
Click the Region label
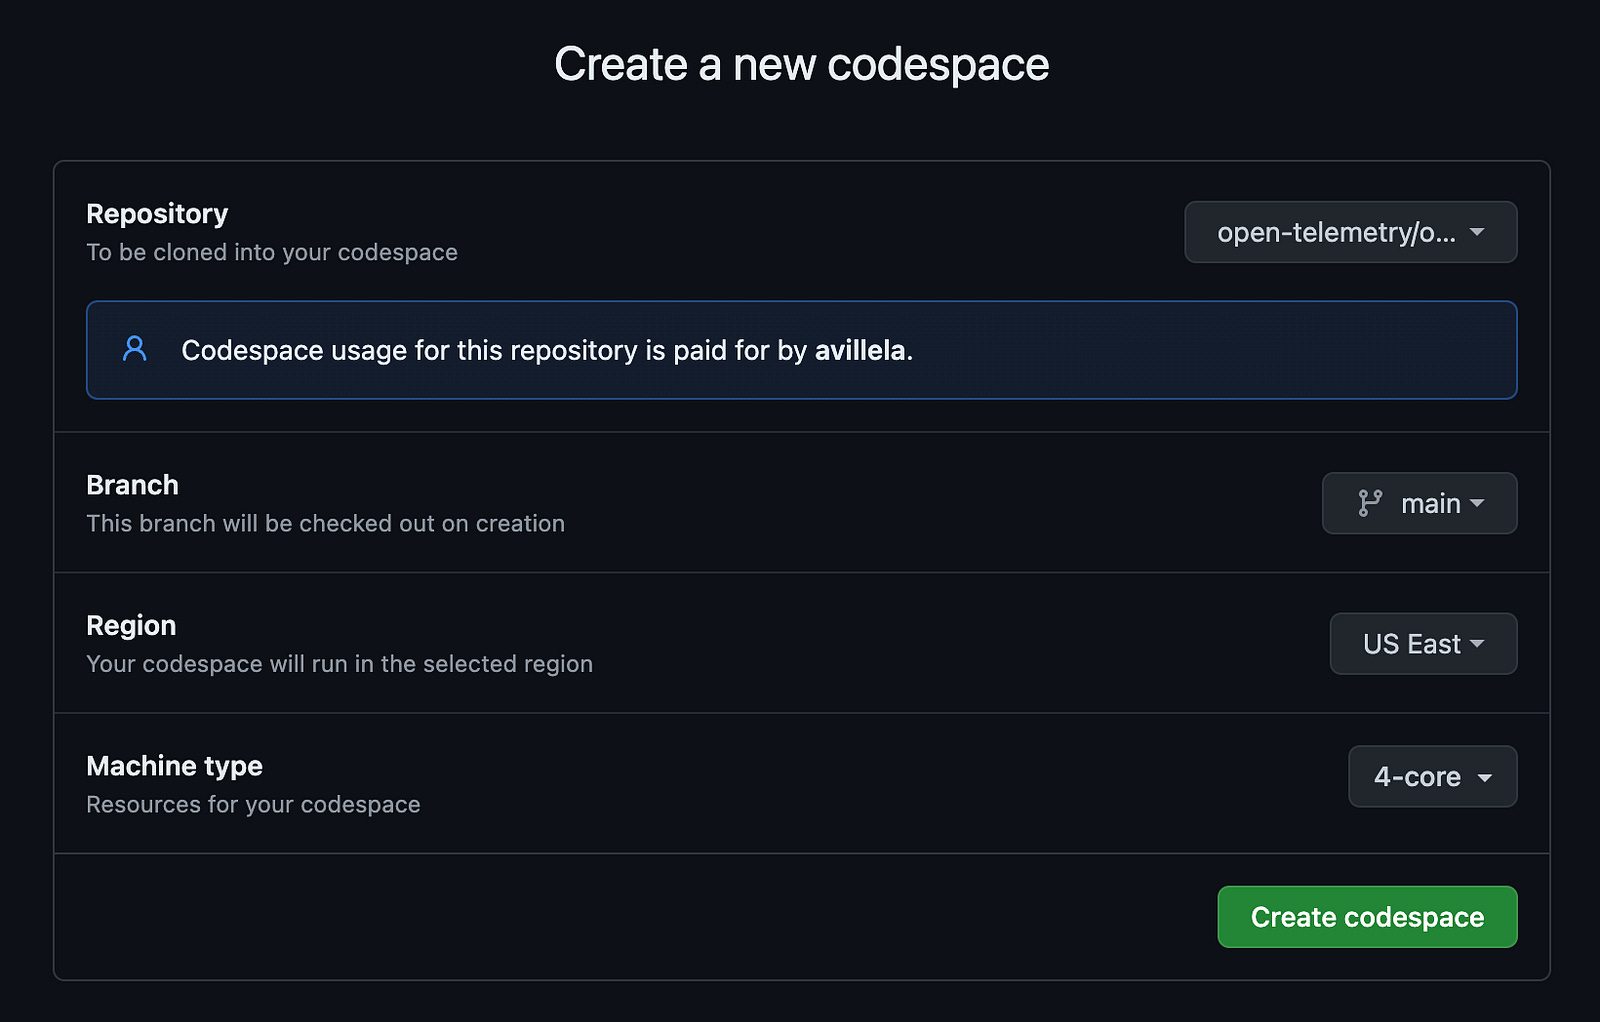pos(131,626)
